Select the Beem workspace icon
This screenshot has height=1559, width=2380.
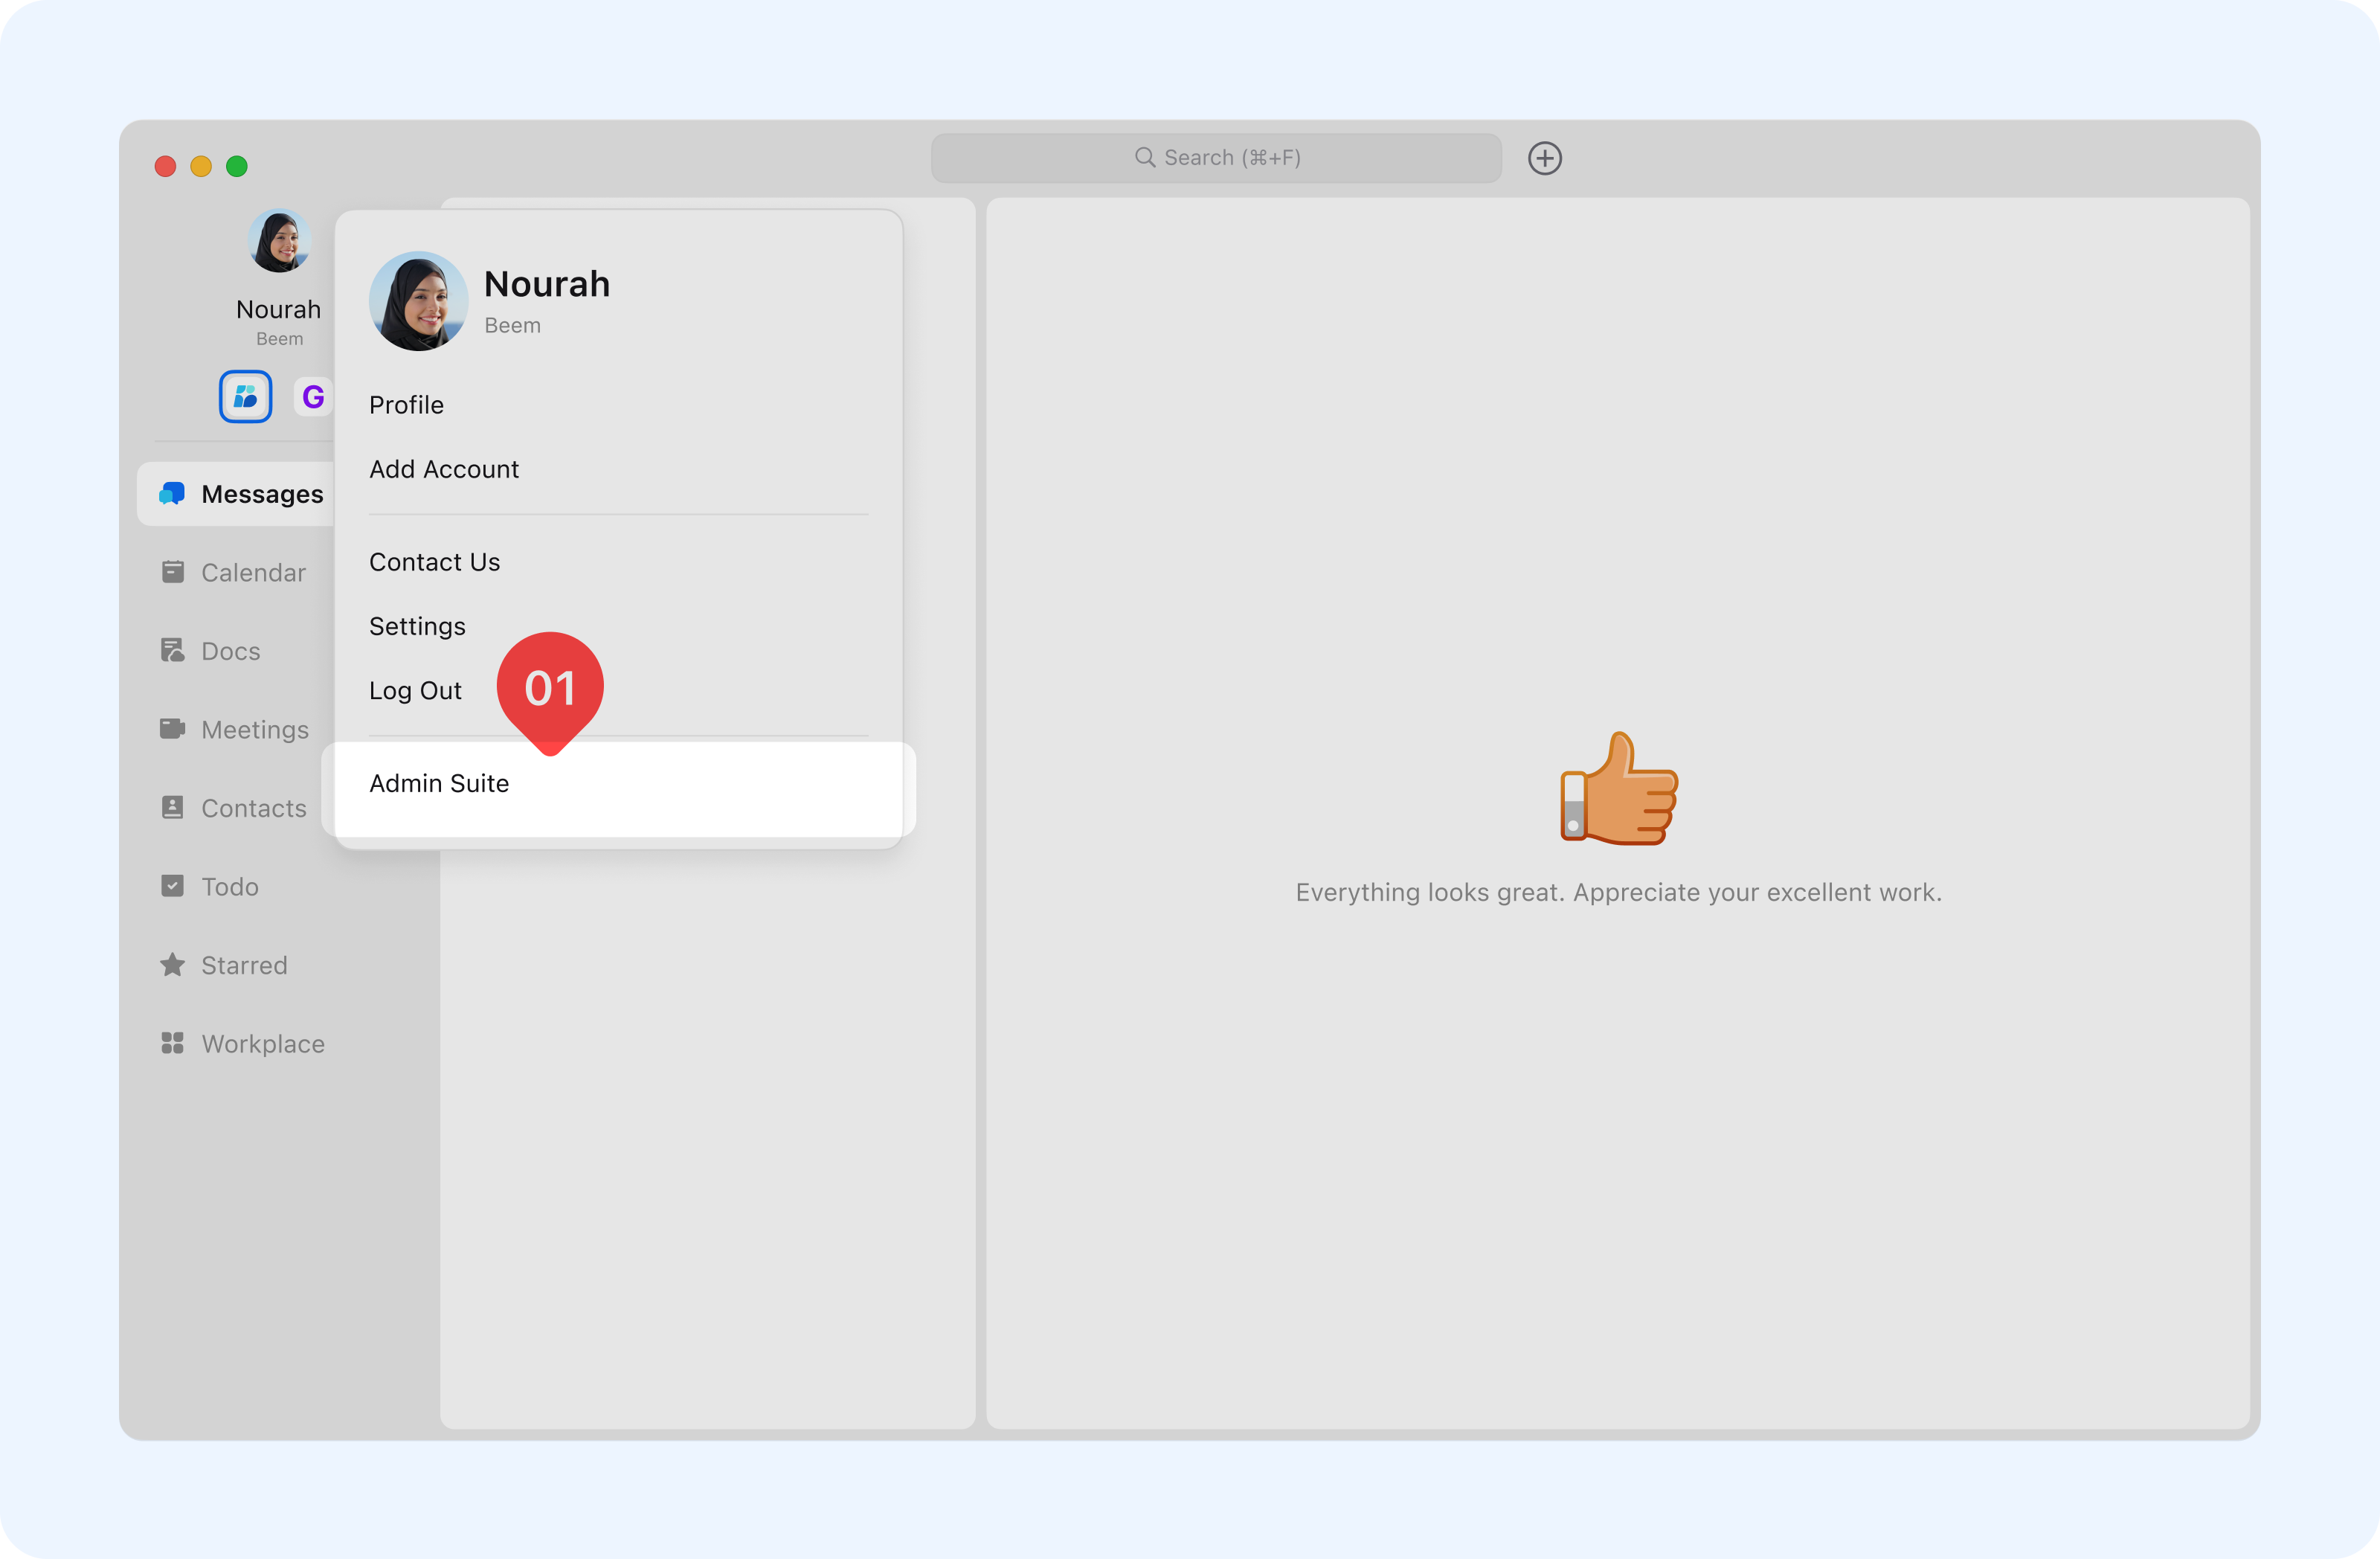tap(245, 397)
